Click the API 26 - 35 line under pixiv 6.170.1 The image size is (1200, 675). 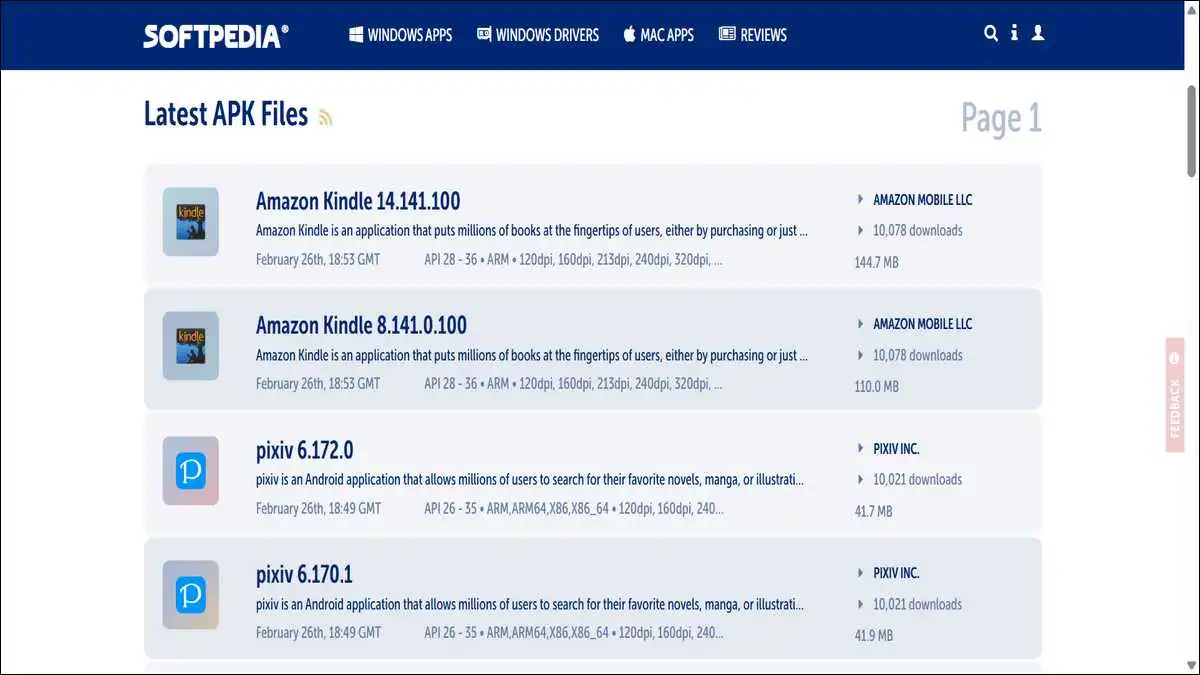click(x=574, y=632)
